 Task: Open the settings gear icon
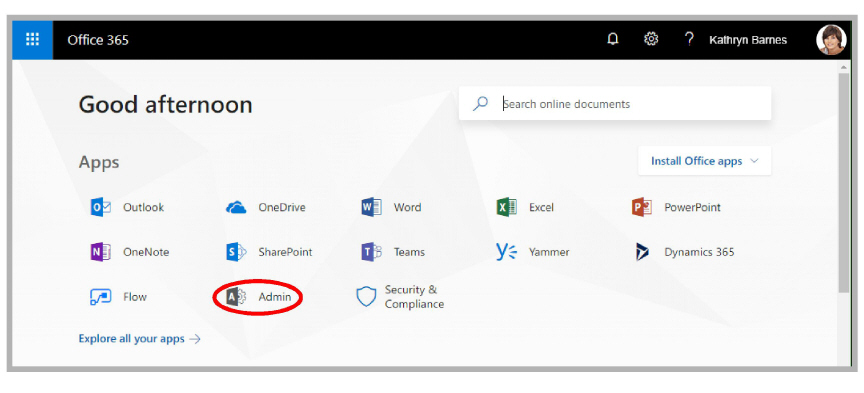pyautogui.click(x=651, y=40)
